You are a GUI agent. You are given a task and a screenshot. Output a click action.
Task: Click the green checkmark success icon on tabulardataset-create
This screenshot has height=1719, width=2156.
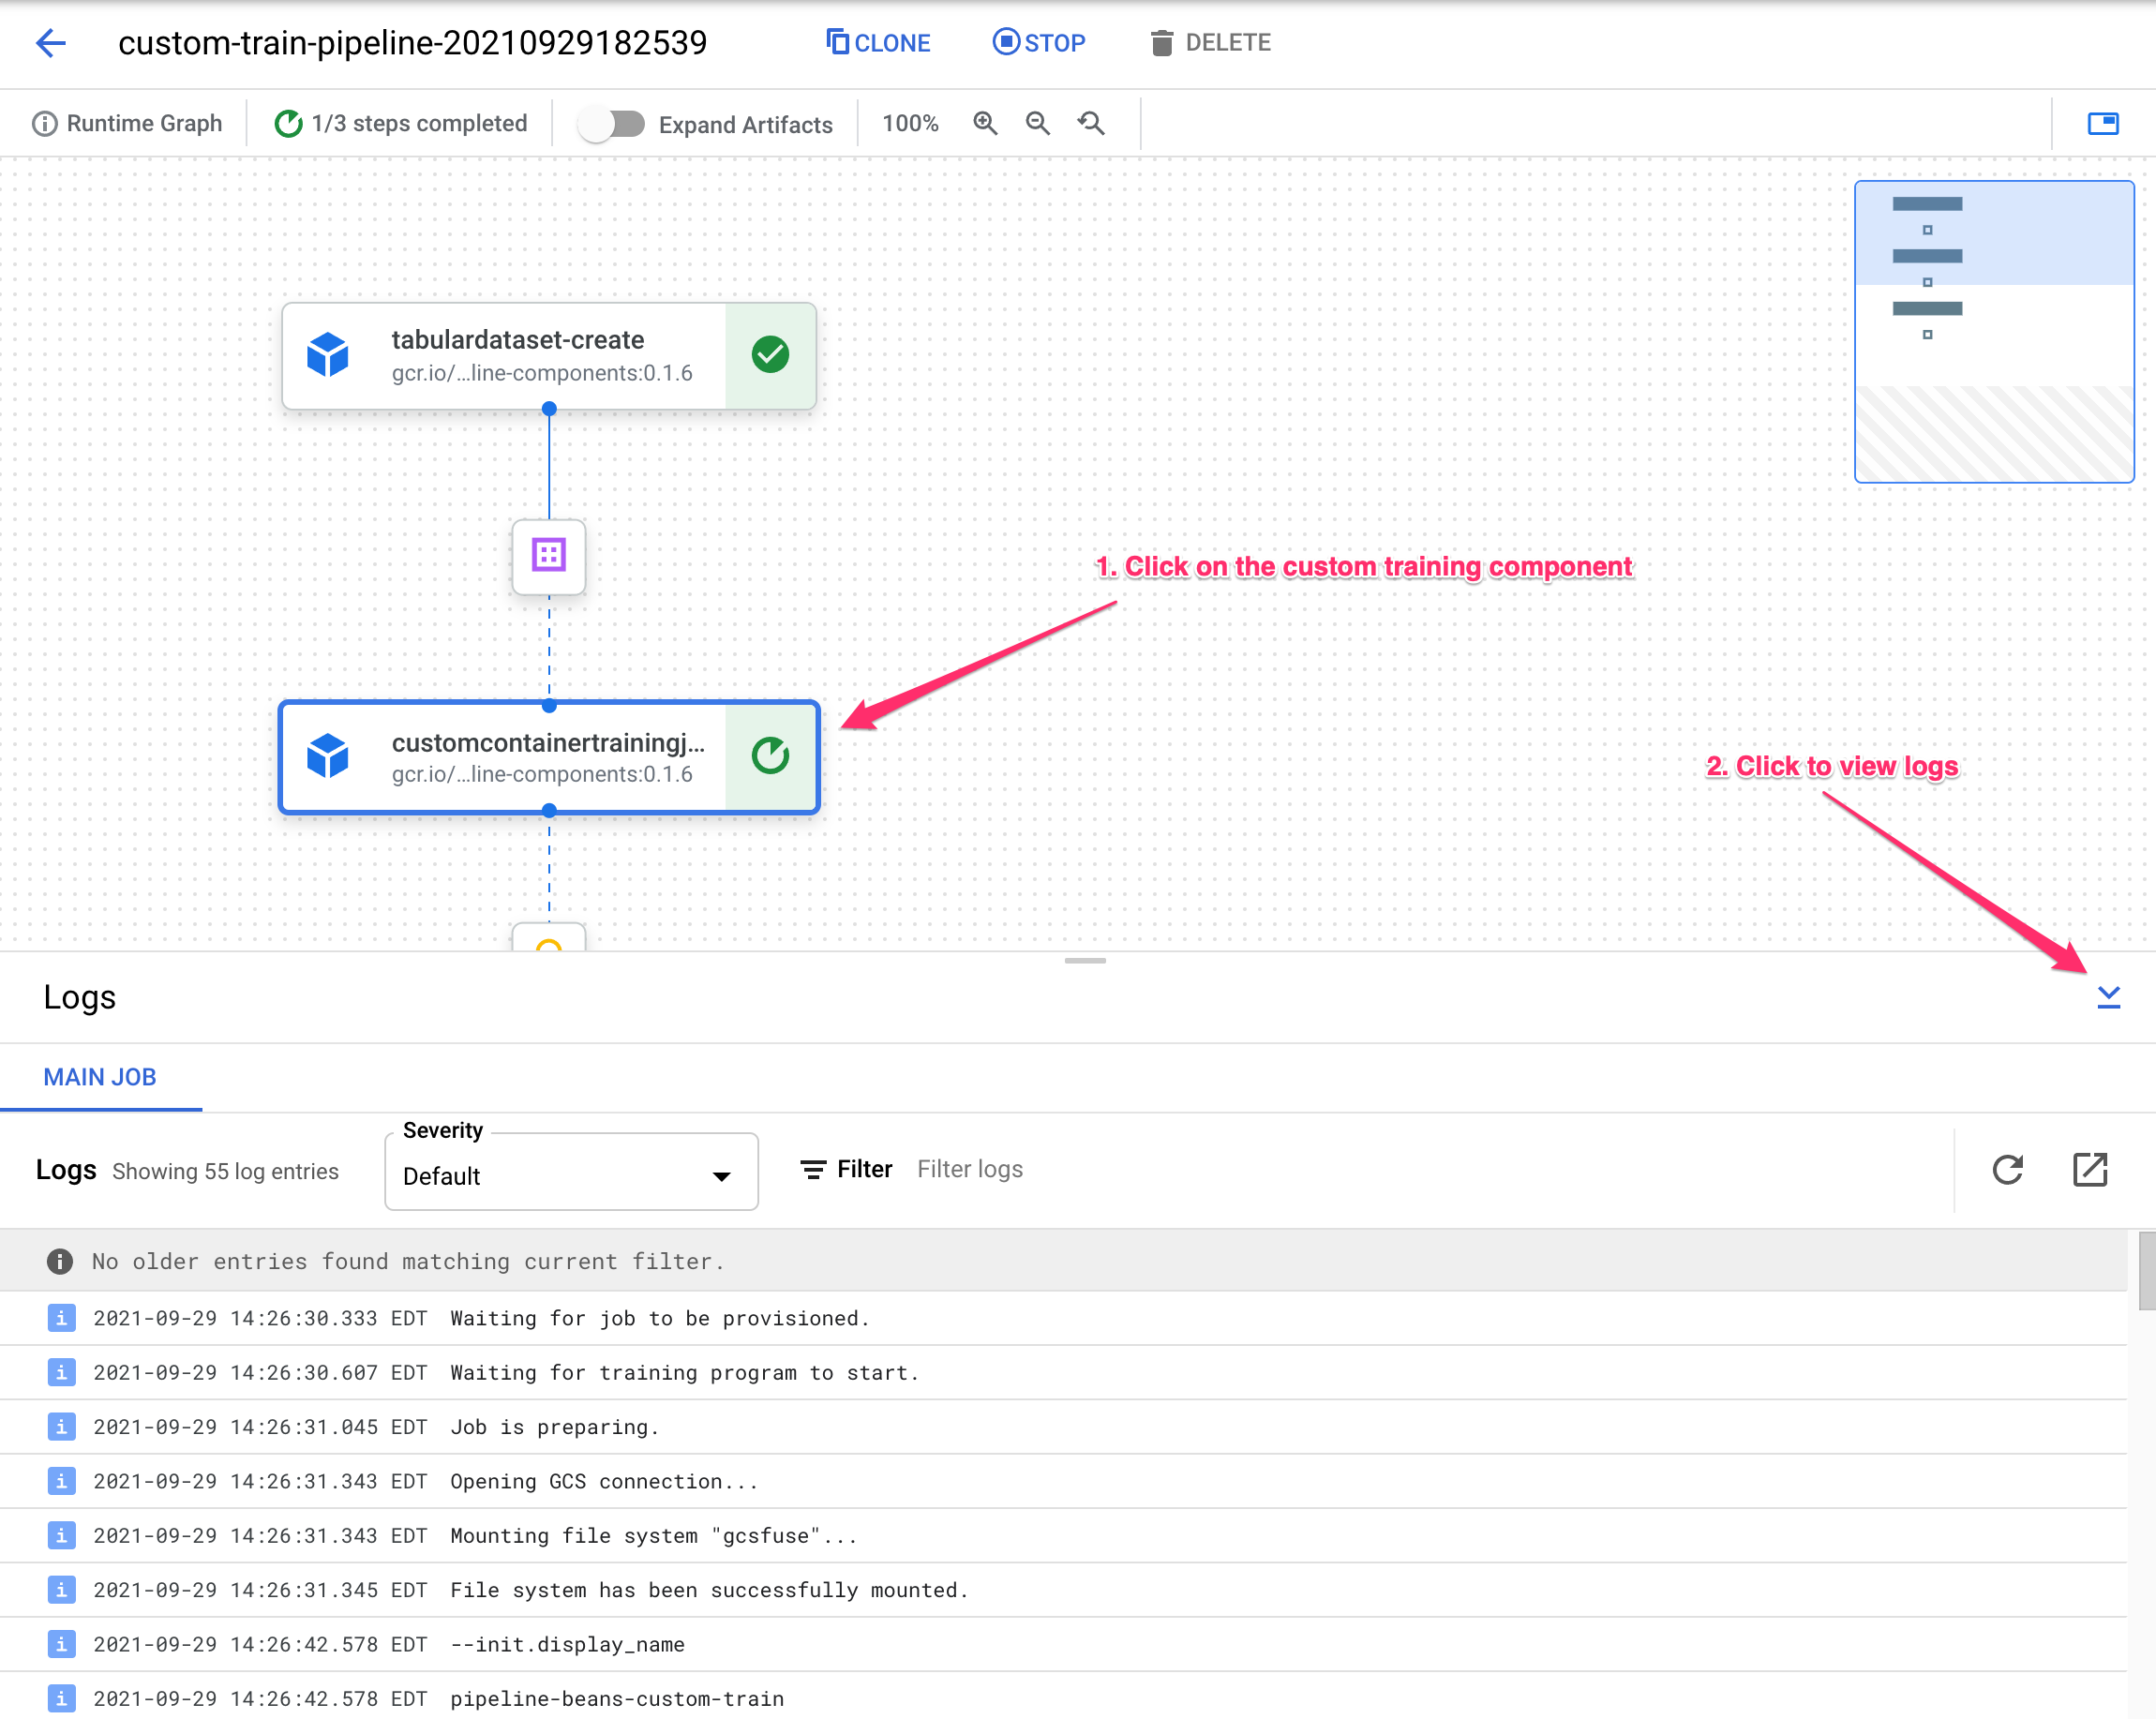[769, 354]
